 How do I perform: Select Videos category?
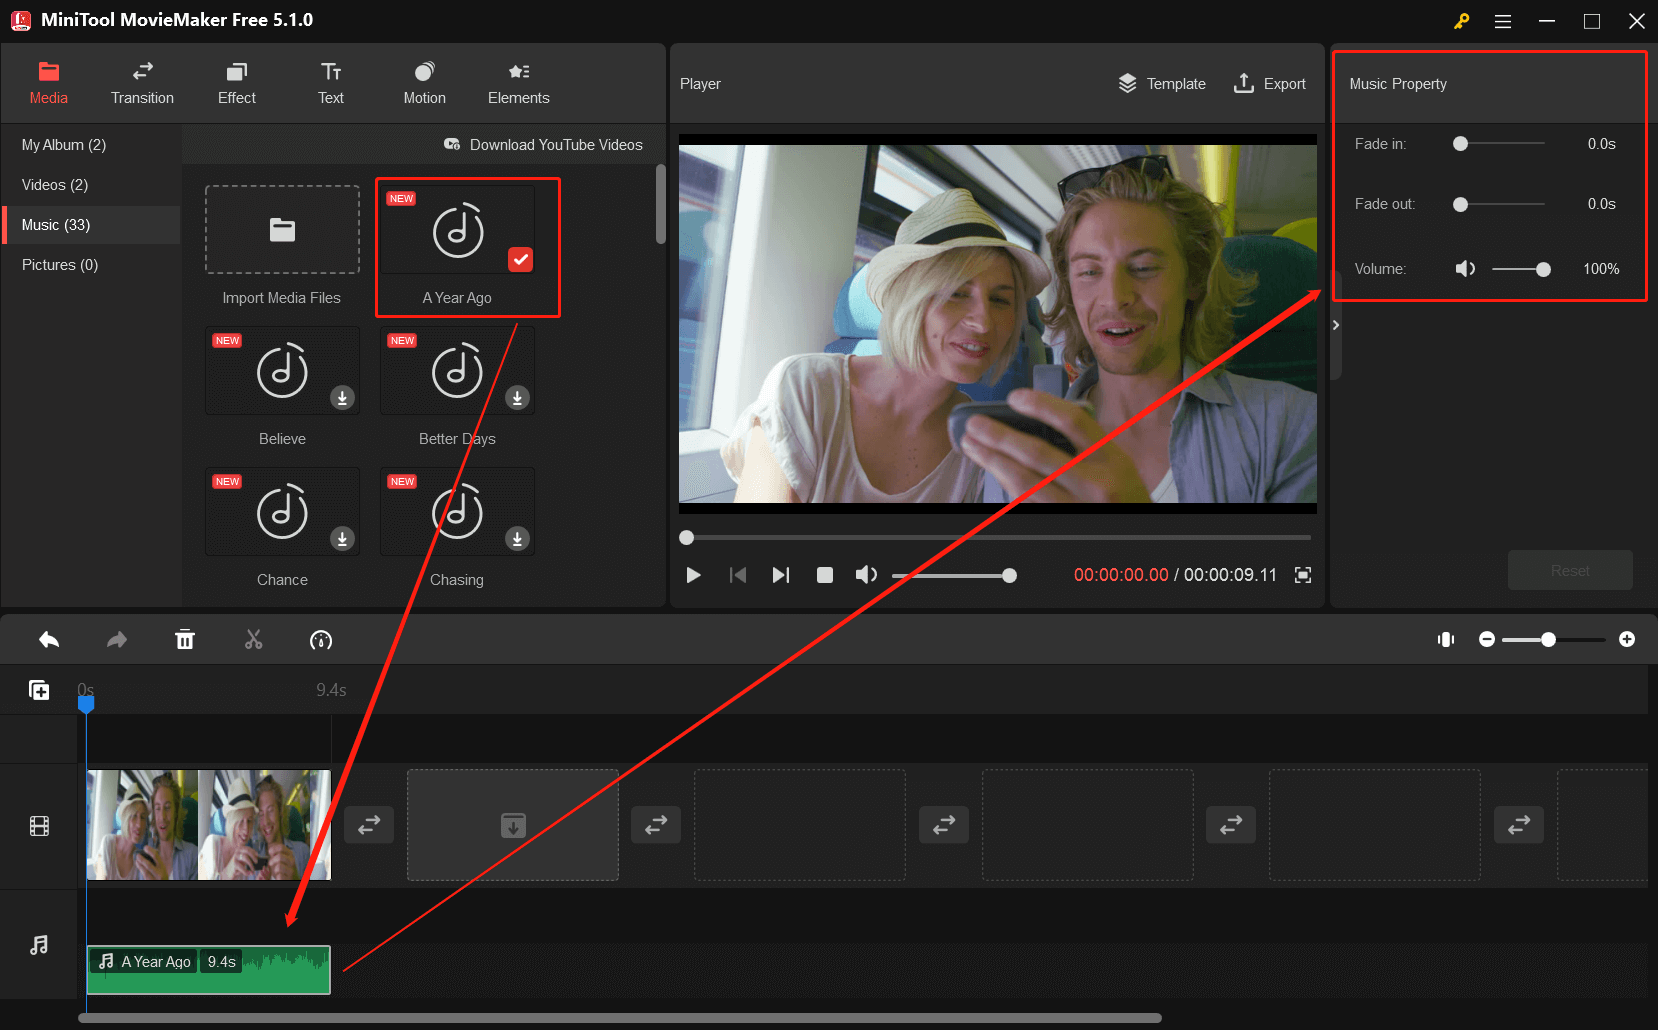click(x=55, y=185)
